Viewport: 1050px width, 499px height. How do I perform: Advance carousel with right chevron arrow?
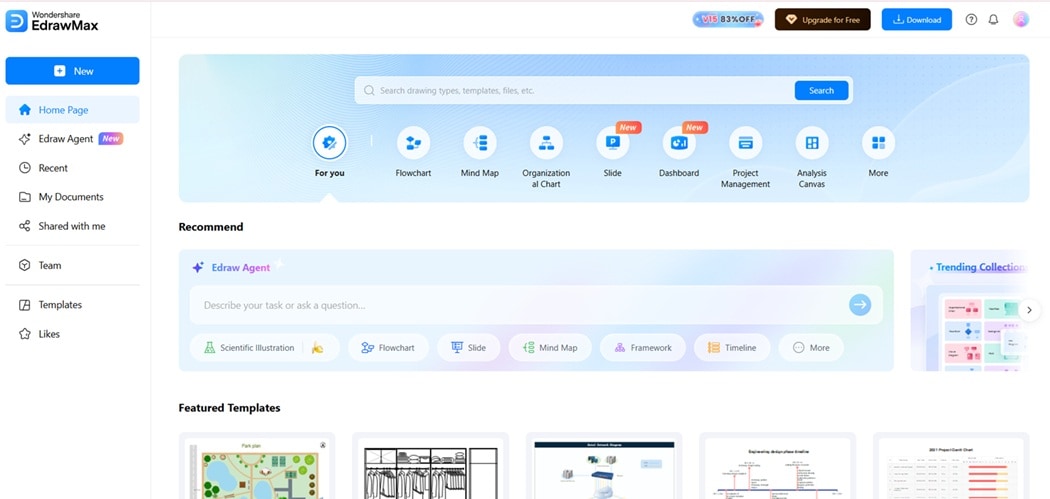pos(1030,309)
